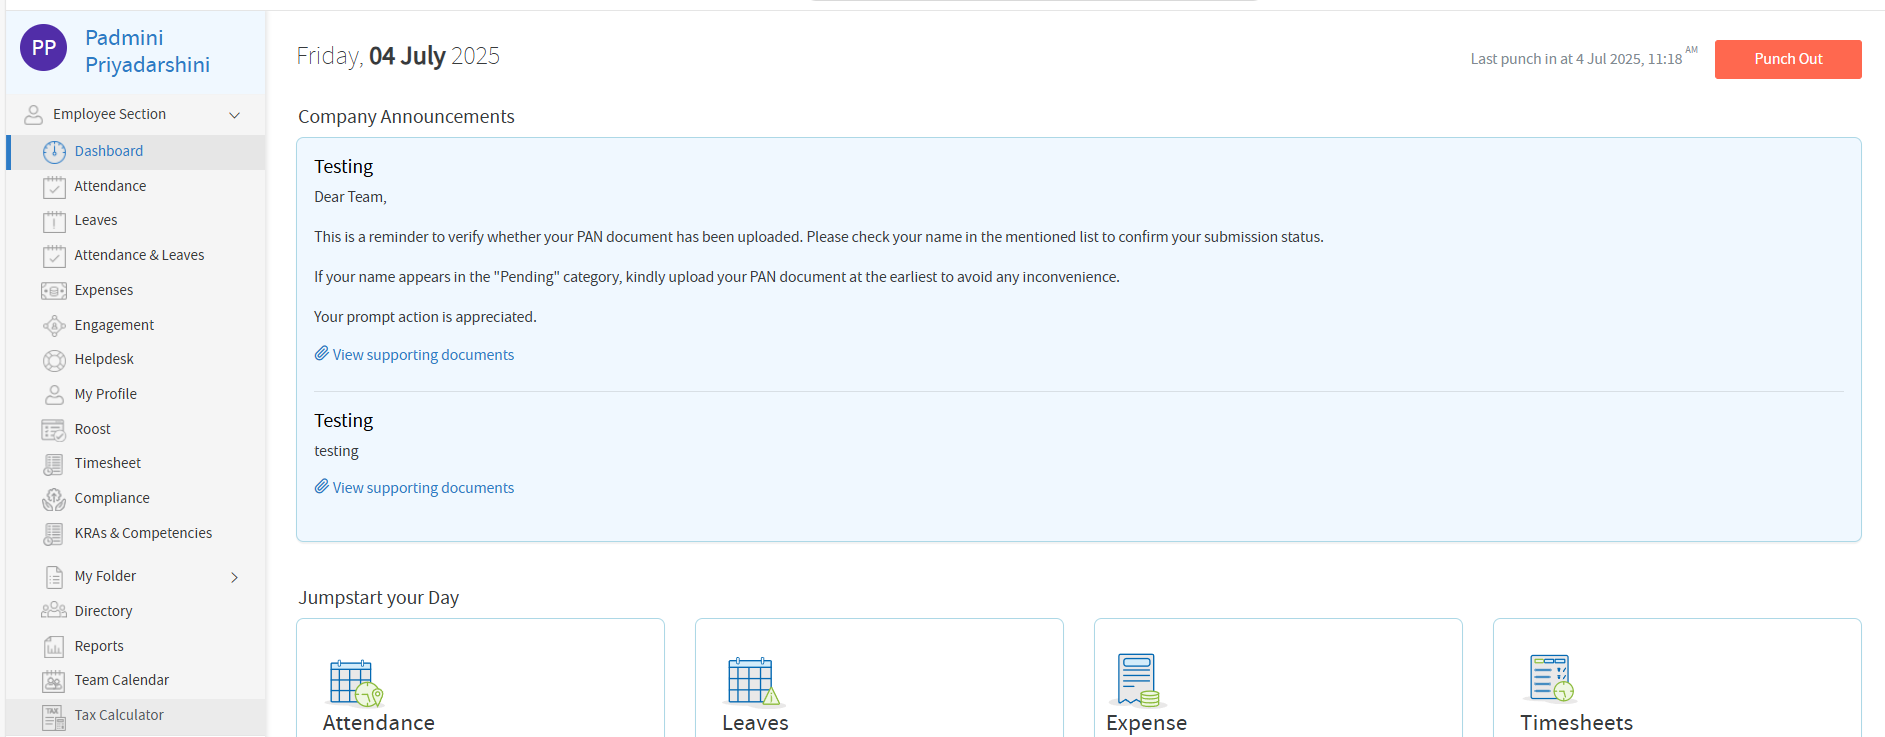Viewport: 1885px width, 737px height.
Task: Collapse the Employee Section chevron
Action: coord(235,115)
